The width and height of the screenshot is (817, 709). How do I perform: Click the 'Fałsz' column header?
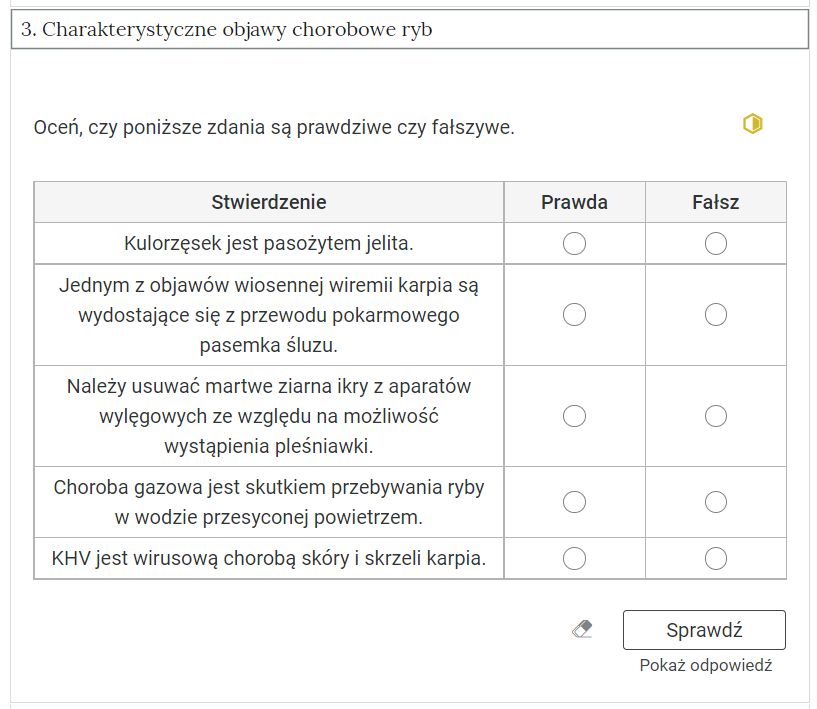pos(715,202)
